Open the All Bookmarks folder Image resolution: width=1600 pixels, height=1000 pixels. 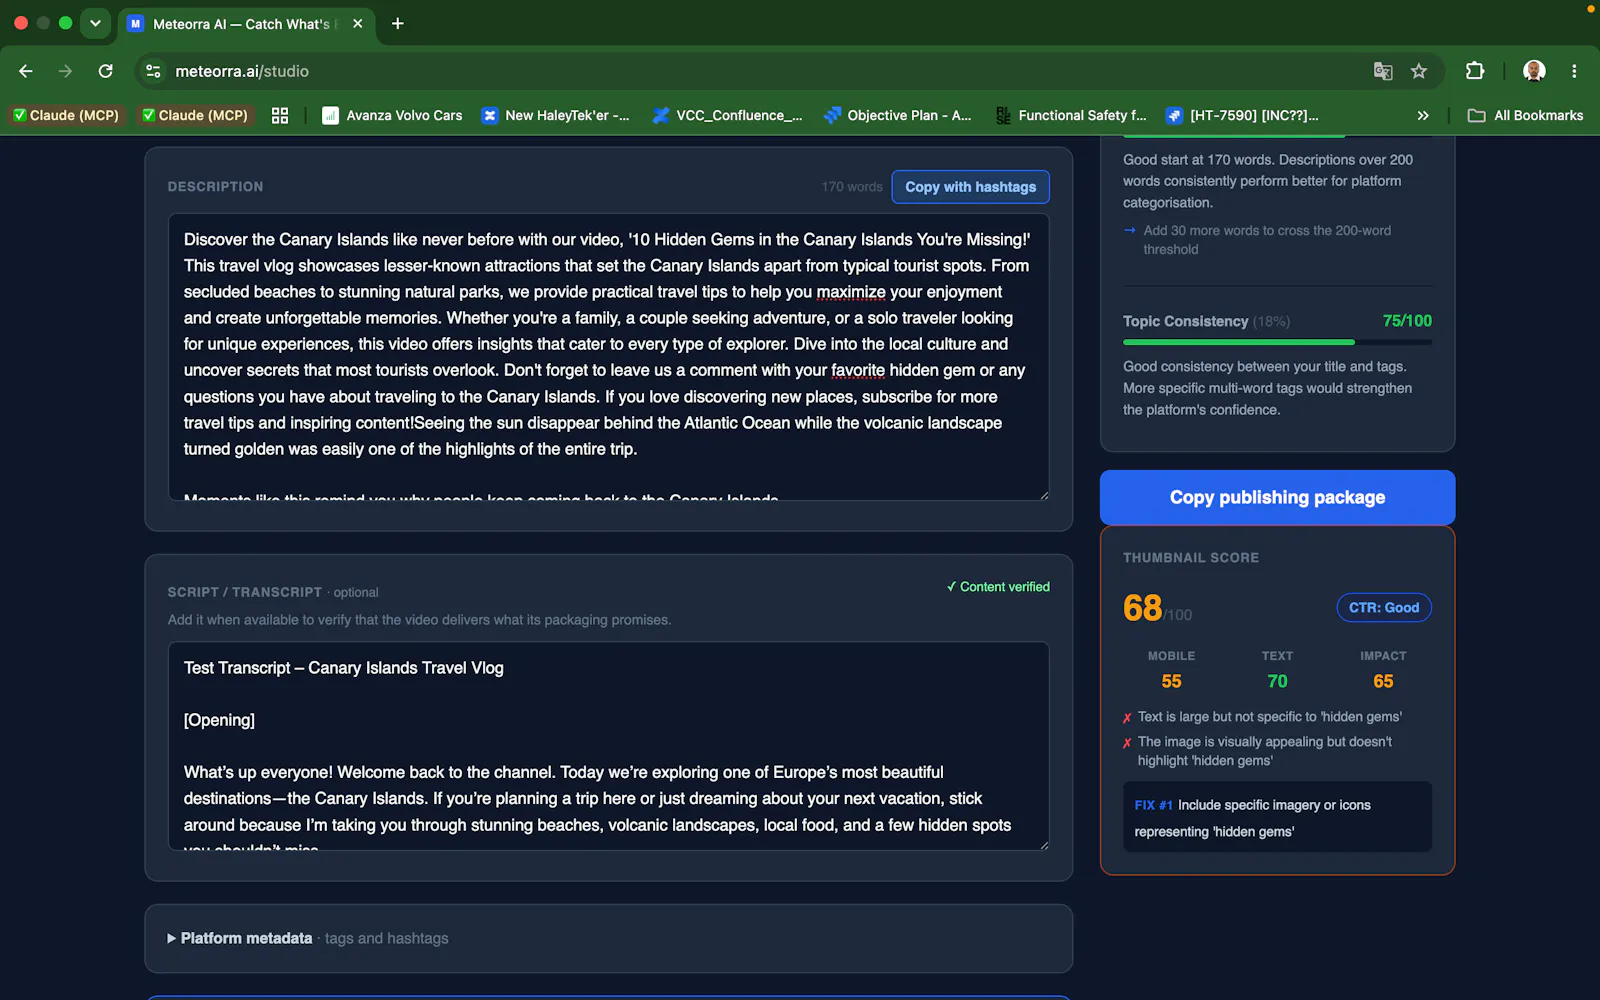1525,115
